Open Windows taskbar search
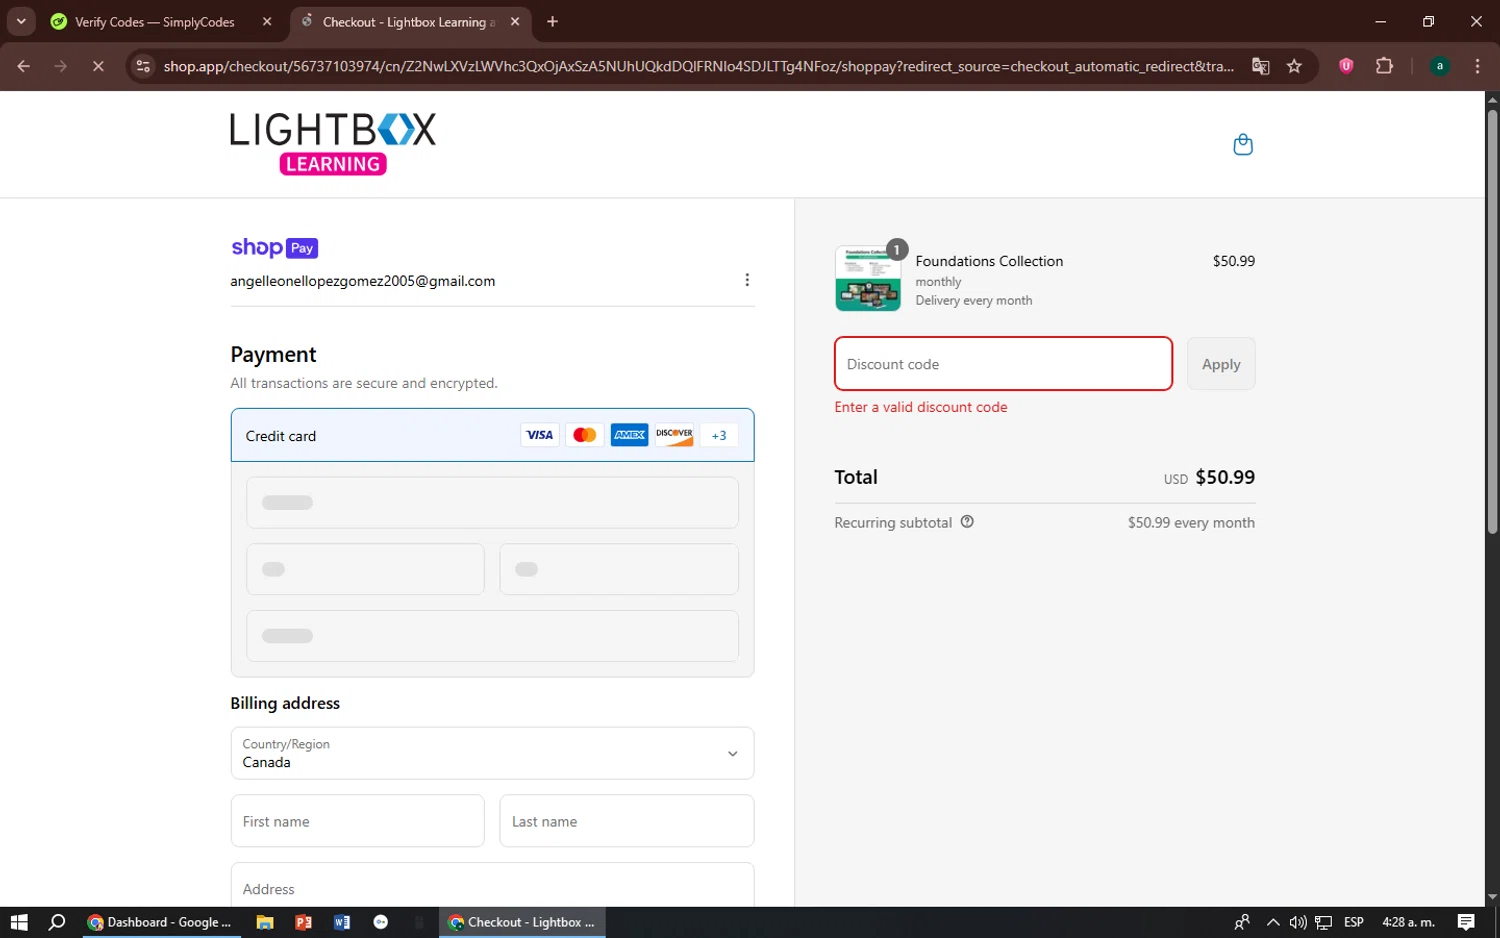Image resolution: width=1500 pixels, height=938 pixels. (x=57, y=922)
